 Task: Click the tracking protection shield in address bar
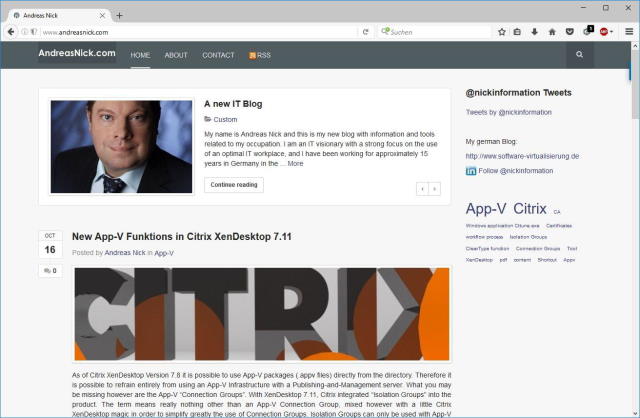(33, 32)
